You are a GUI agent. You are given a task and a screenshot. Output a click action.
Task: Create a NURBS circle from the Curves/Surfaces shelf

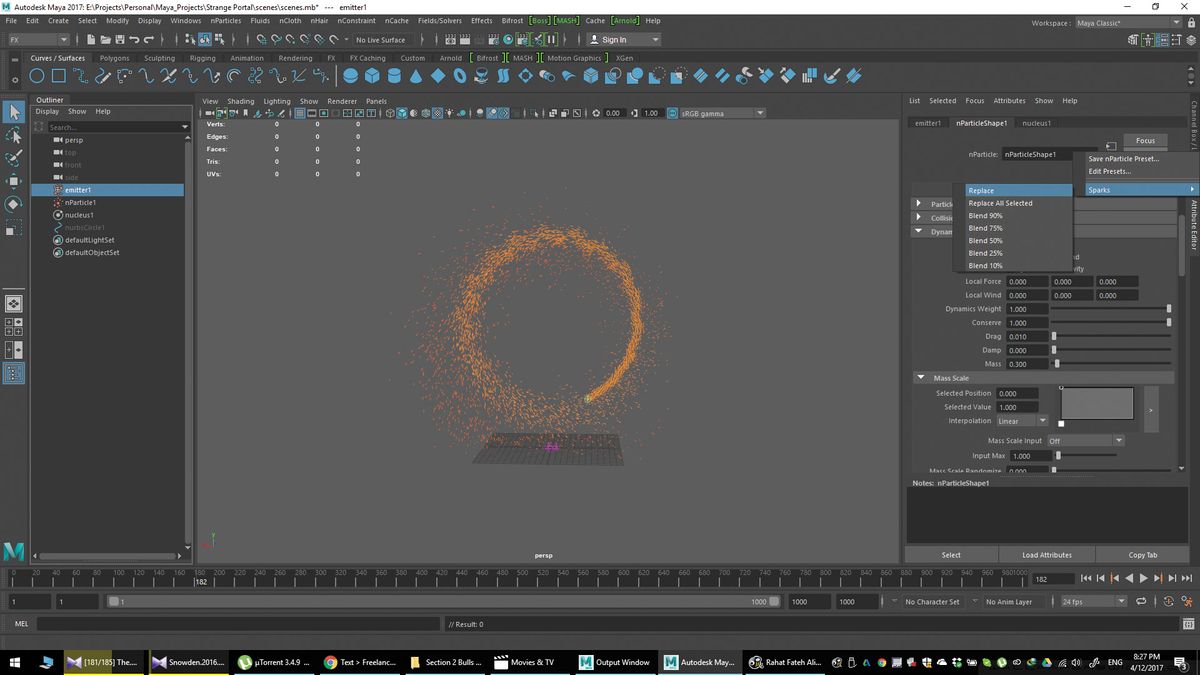pos(36,75)
